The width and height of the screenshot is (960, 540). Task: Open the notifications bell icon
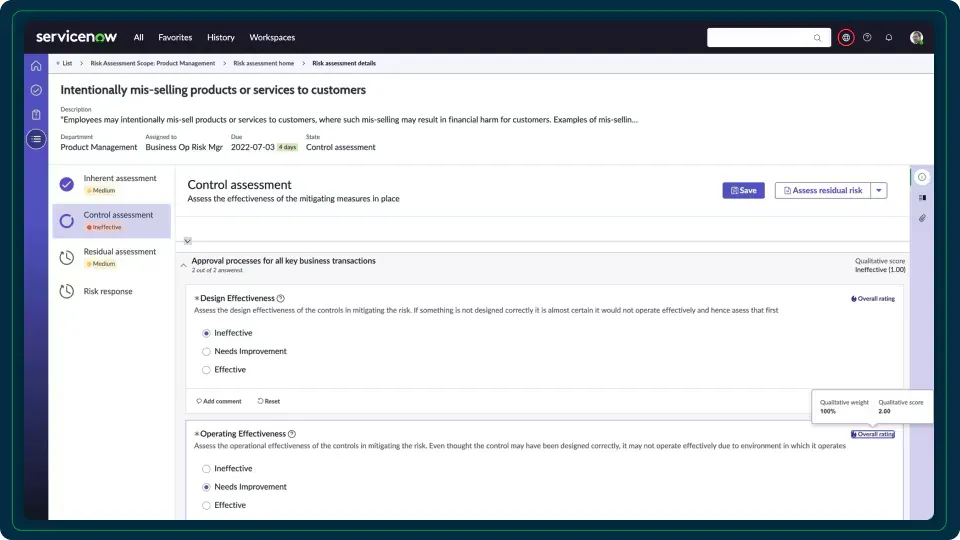coord(889,38)
